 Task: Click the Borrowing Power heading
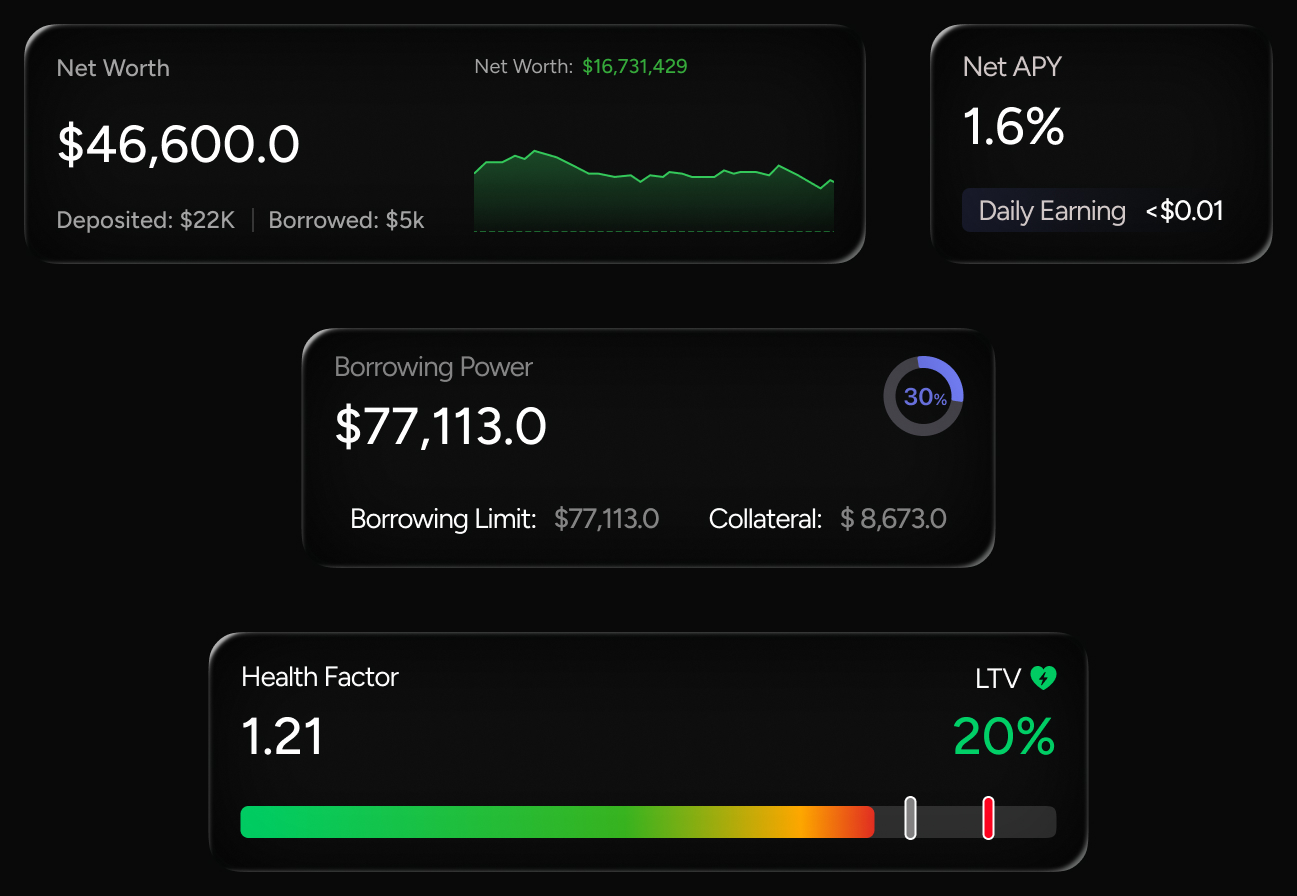(x=433, y=368)
